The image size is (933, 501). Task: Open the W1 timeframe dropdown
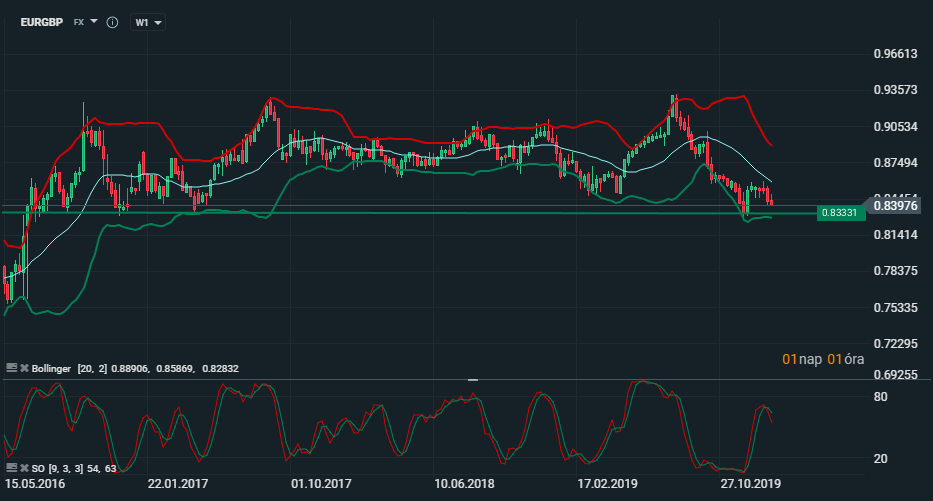(x=147, y=22)
